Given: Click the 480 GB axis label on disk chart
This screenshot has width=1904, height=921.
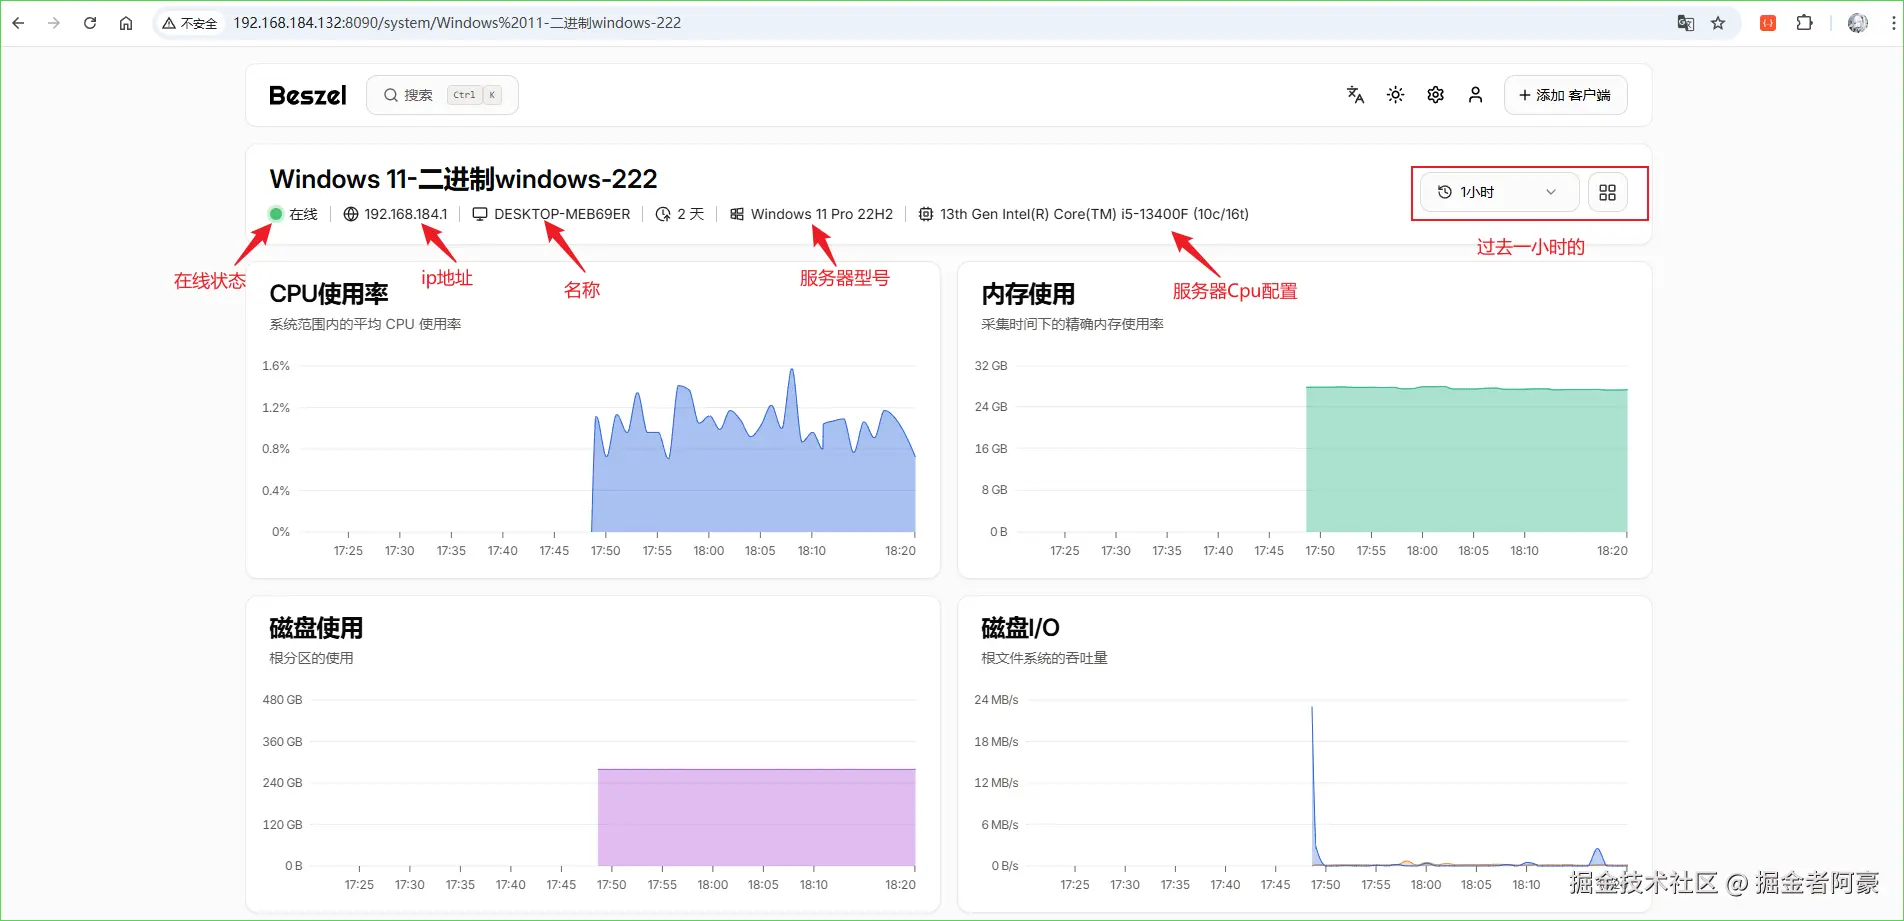Looking at the screenshot, I should pos(282,700).
